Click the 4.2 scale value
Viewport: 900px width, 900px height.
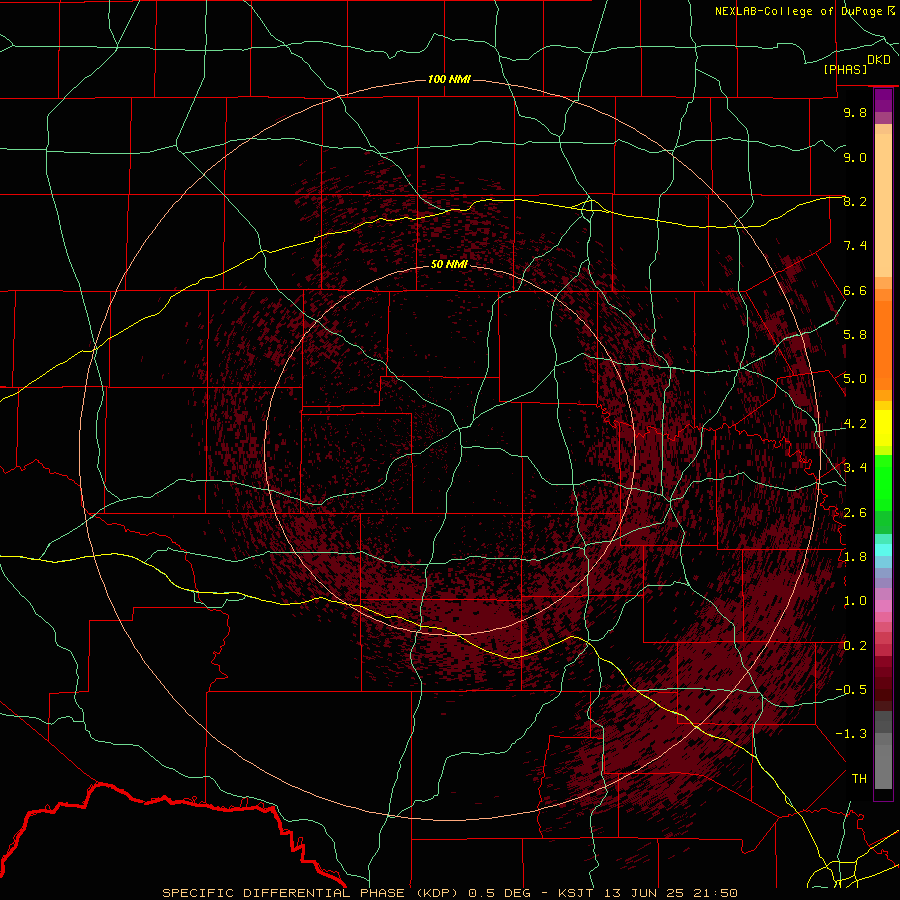click(x=855, y=424)
